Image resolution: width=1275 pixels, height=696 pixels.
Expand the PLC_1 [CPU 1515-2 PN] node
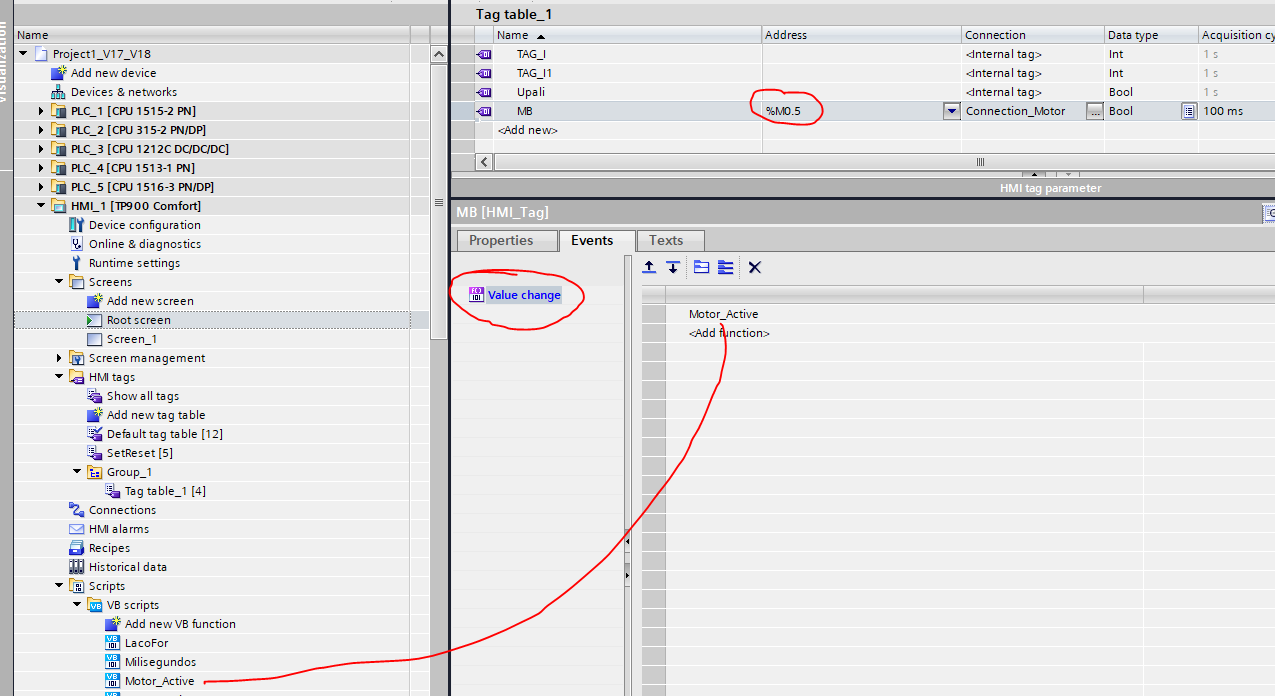tap(41, 111)
